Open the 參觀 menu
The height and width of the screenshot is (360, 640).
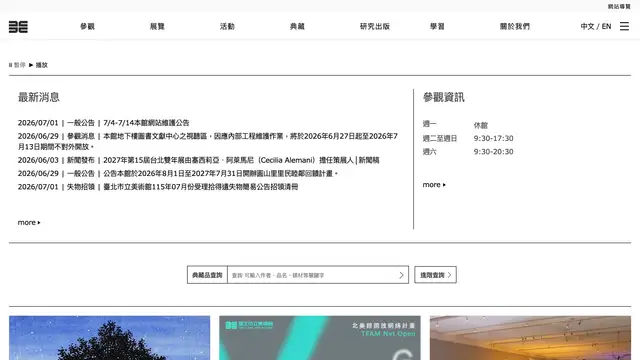(87, 26)
